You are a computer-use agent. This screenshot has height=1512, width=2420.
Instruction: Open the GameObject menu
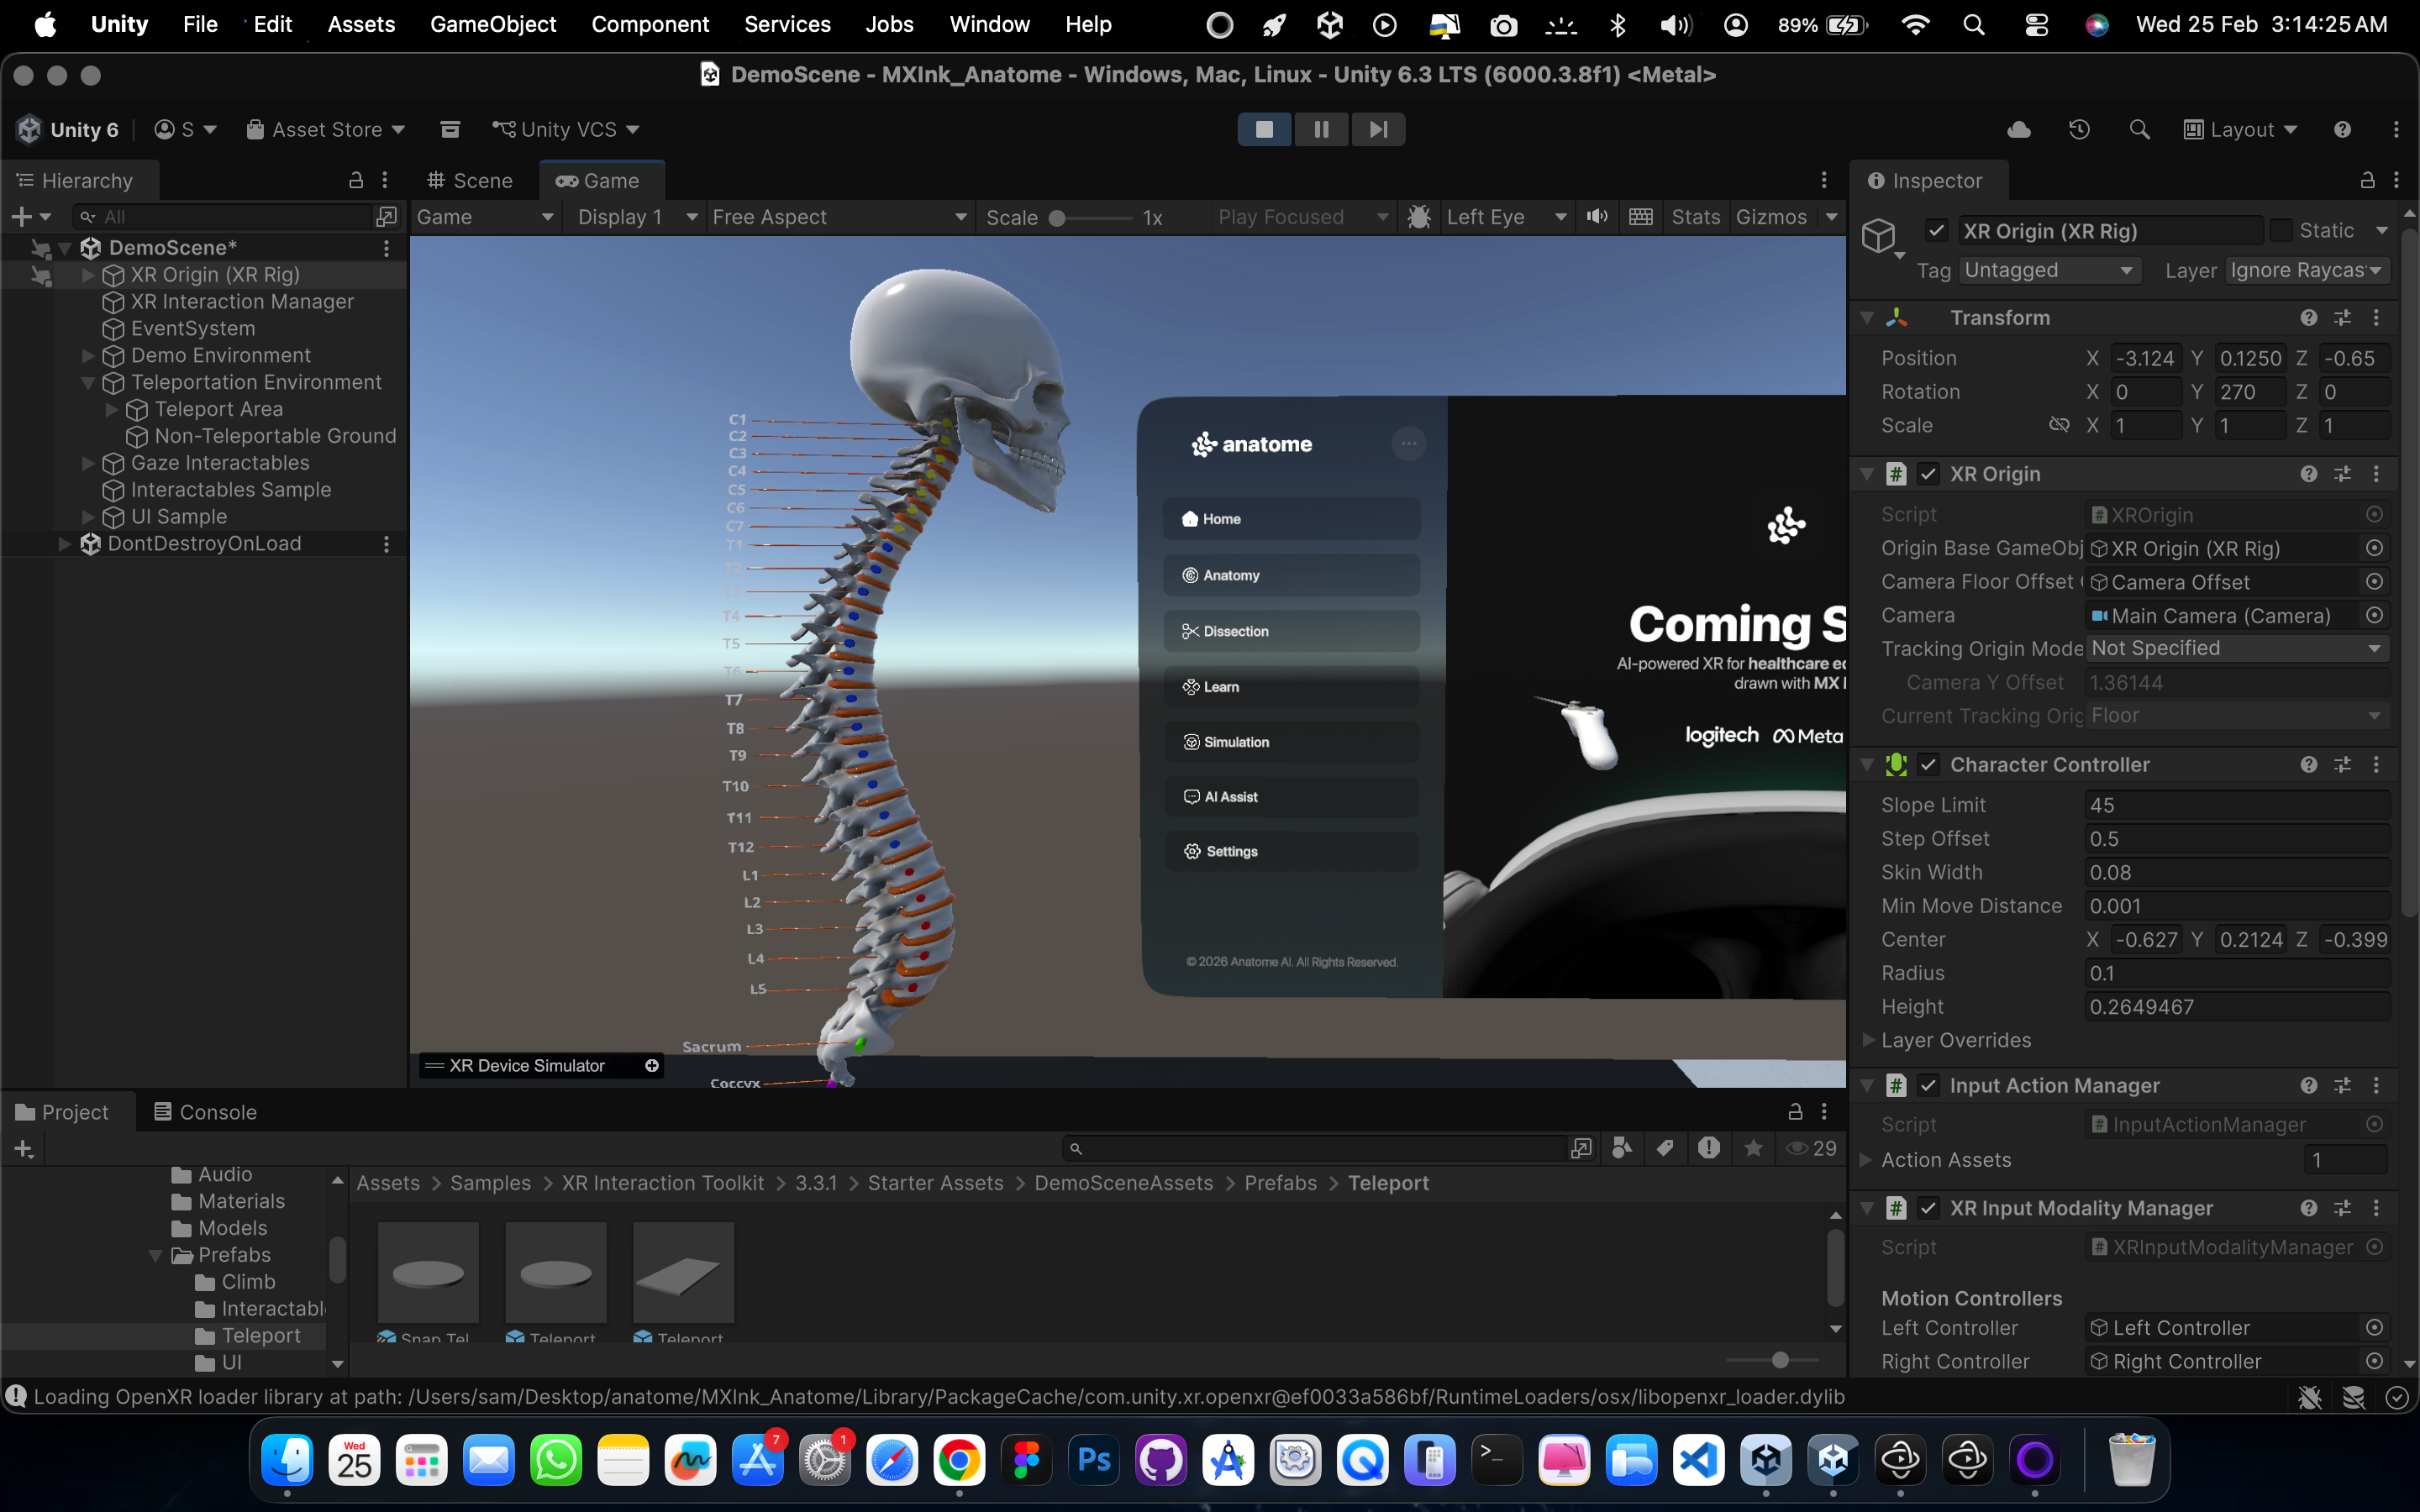tap(492, 24)
